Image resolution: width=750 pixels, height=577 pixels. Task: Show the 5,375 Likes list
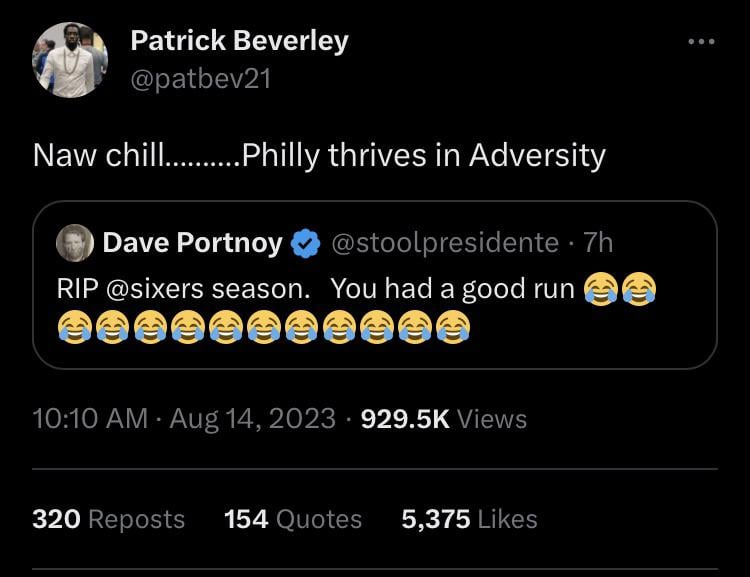[x=469, y=519]
